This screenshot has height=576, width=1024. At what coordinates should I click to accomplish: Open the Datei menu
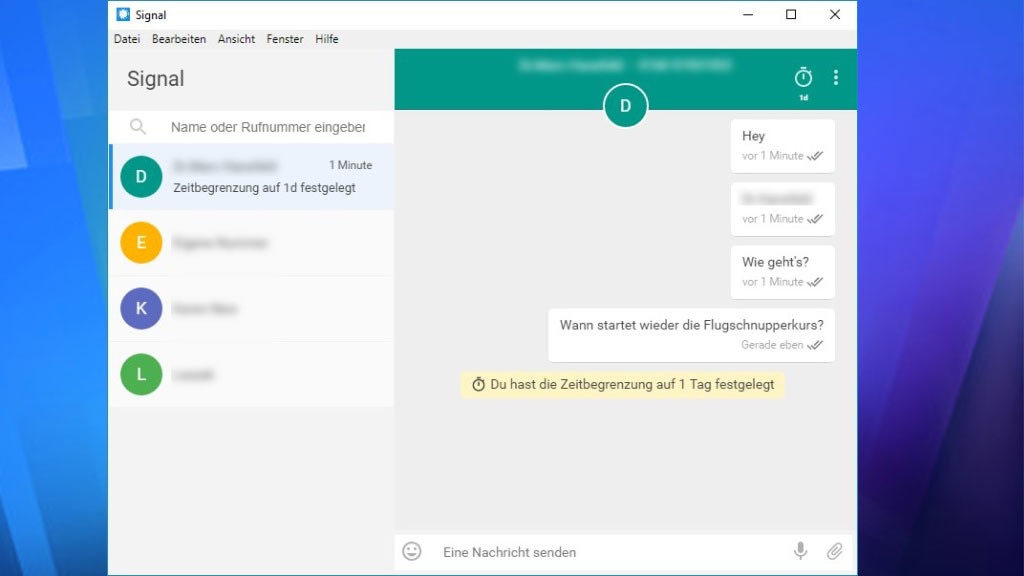127,39
